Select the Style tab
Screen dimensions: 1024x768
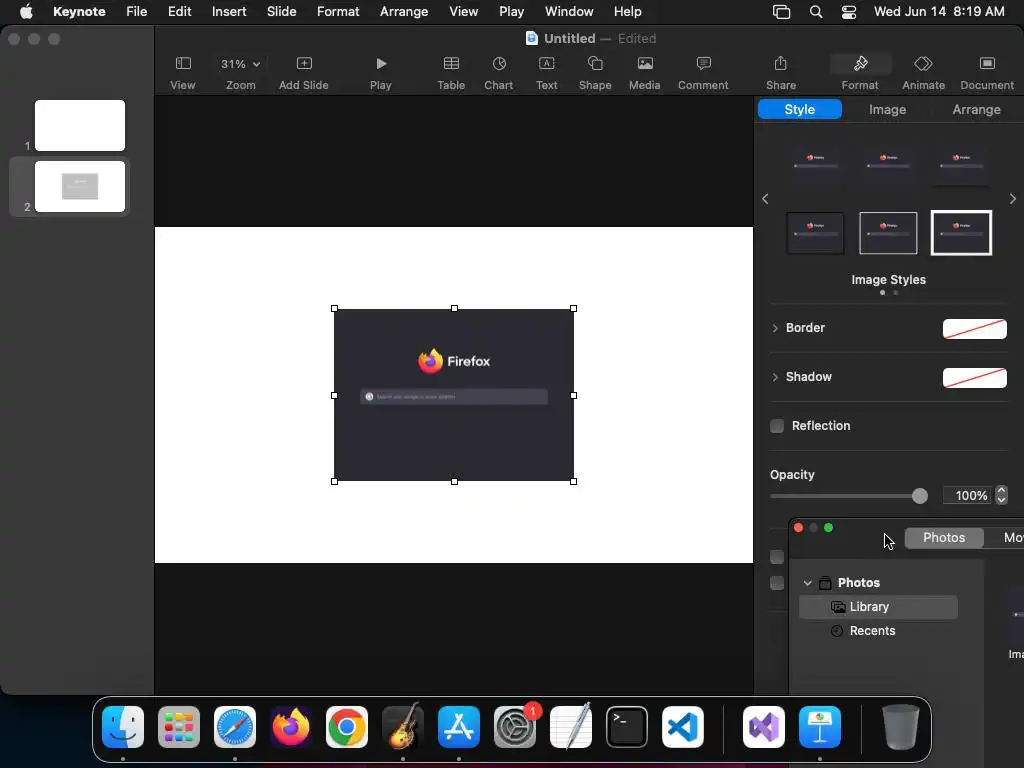click(x=799, y=110)
